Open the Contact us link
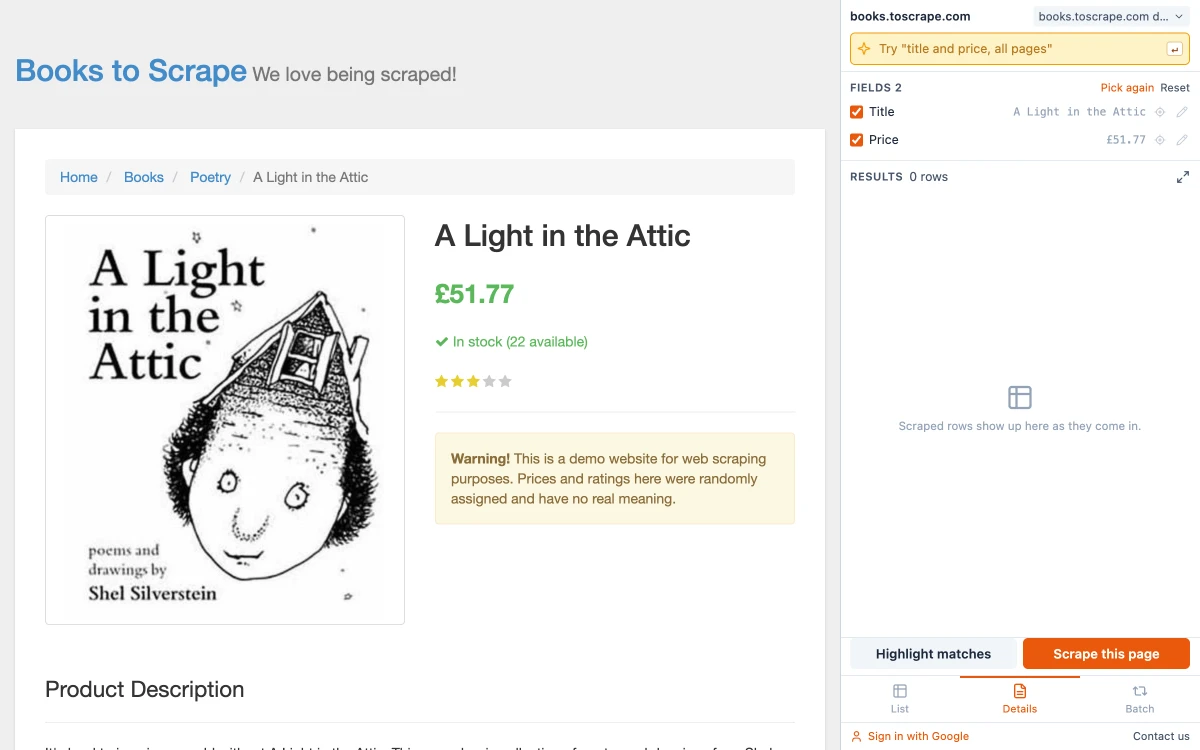1200x750 pixels. pos(1161,736)
